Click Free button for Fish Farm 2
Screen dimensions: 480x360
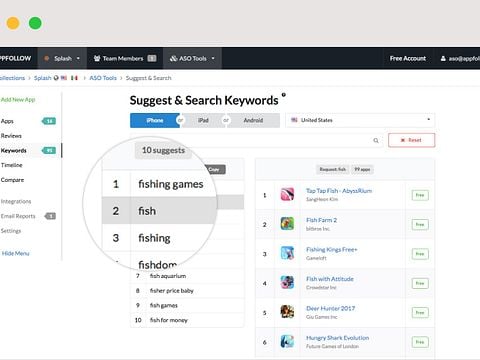click(420, 225)
